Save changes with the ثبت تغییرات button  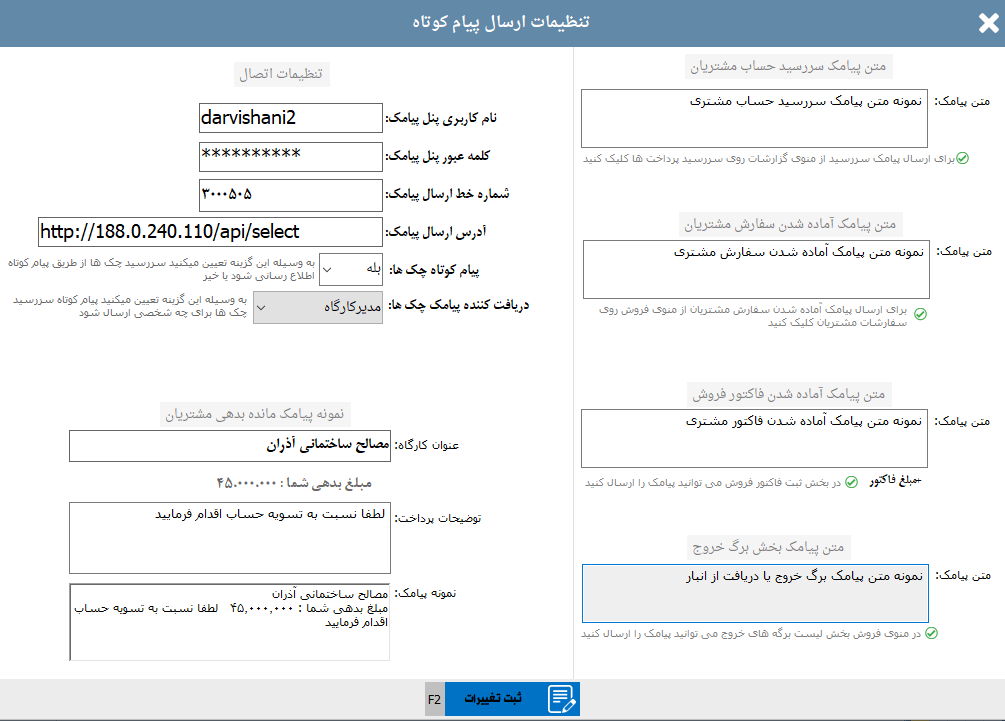(512, 699)
